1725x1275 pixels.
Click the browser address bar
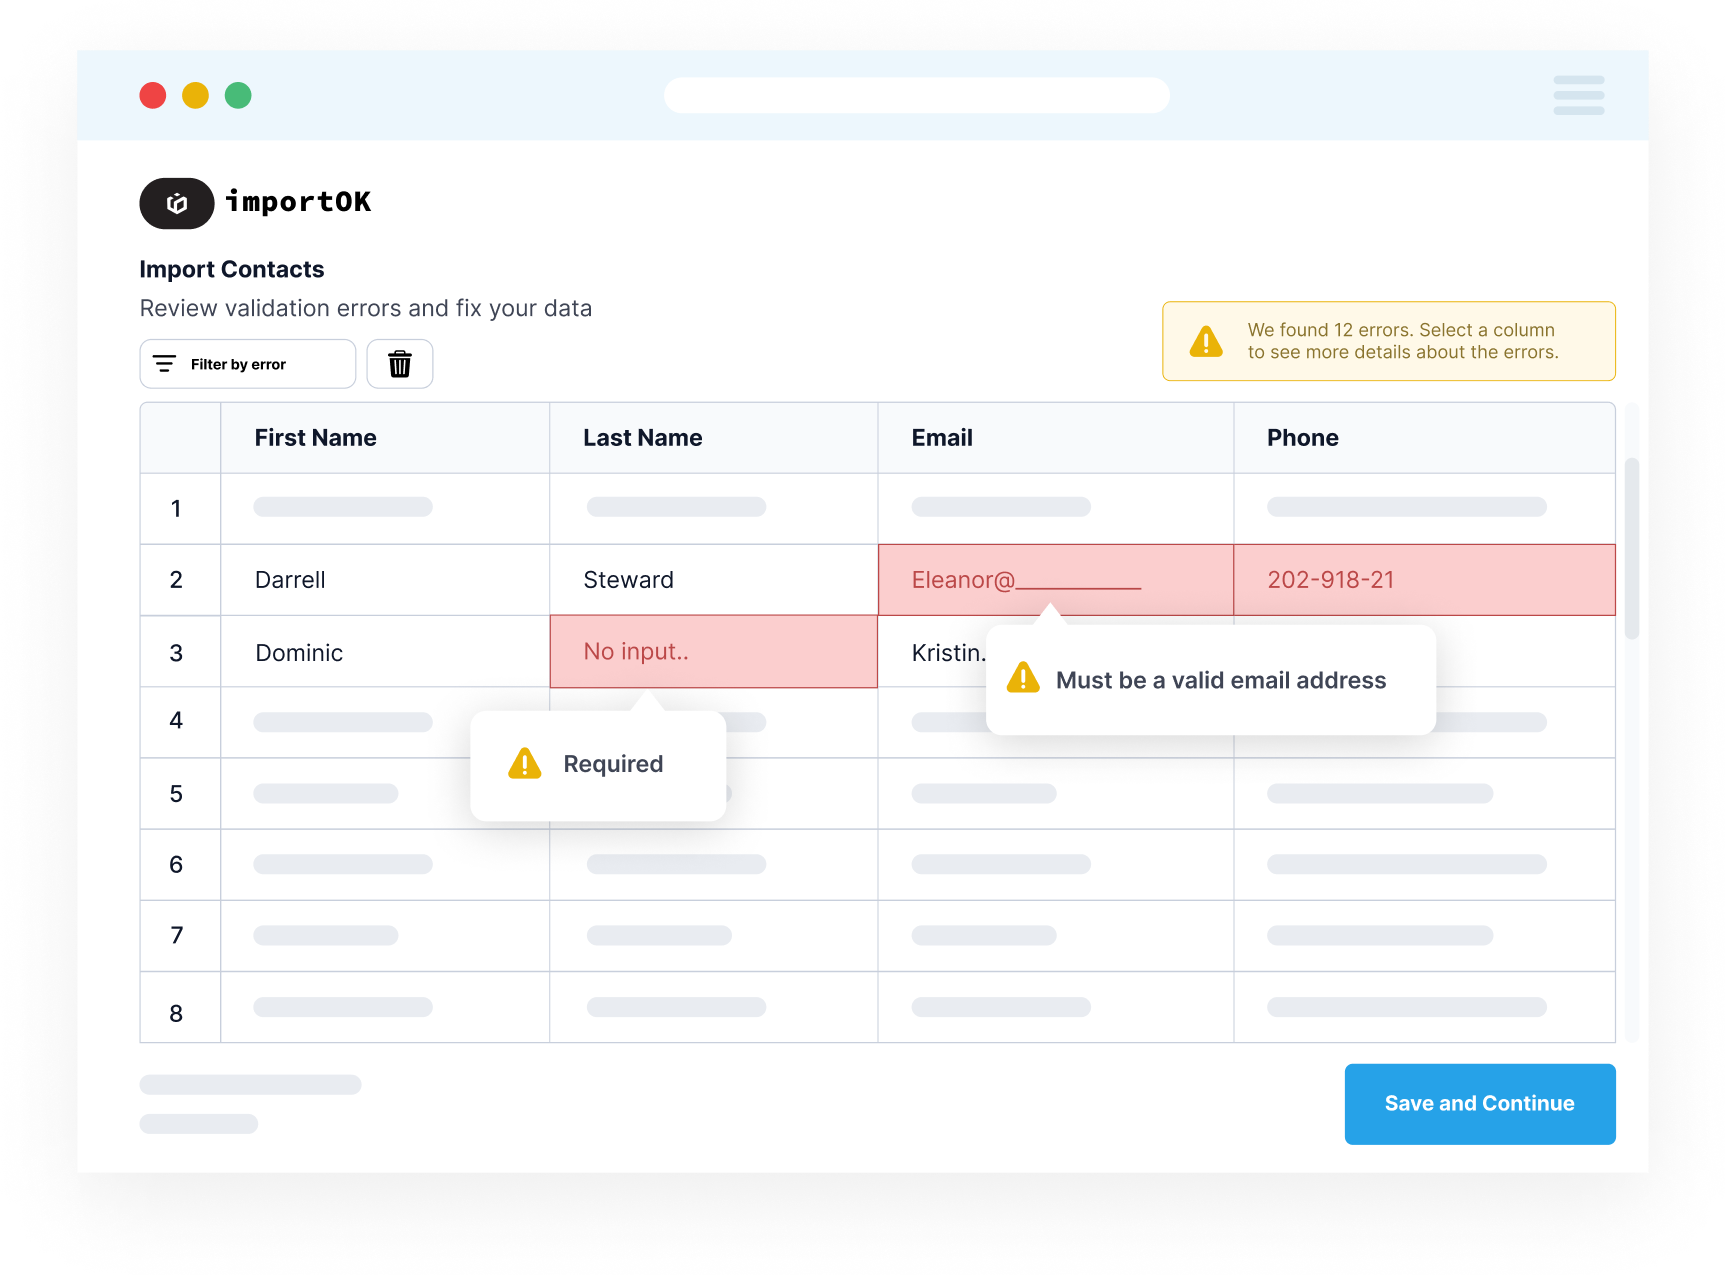(917, 95)
